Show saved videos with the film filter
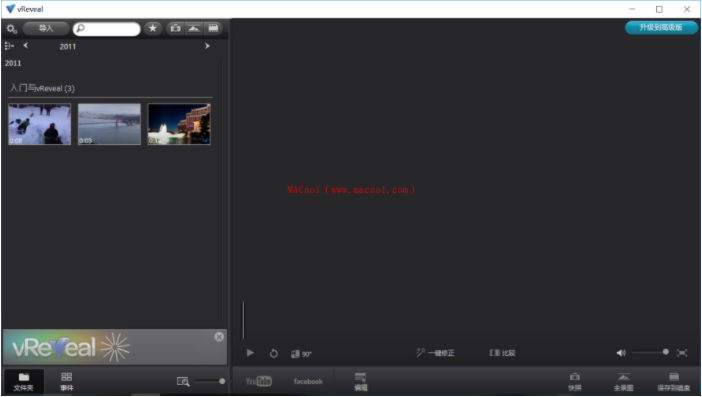This screenshot has height=397, width=702. (x=213, y=29)
